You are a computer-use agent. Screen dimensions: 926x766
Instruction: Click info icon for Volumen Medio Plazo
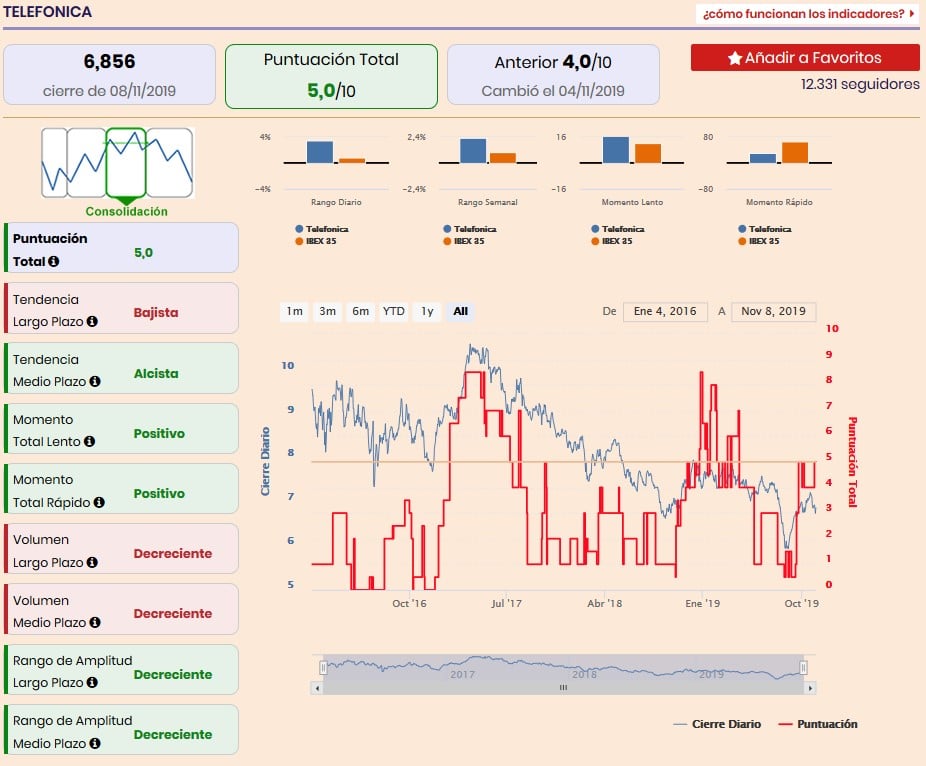click(95, 622)
